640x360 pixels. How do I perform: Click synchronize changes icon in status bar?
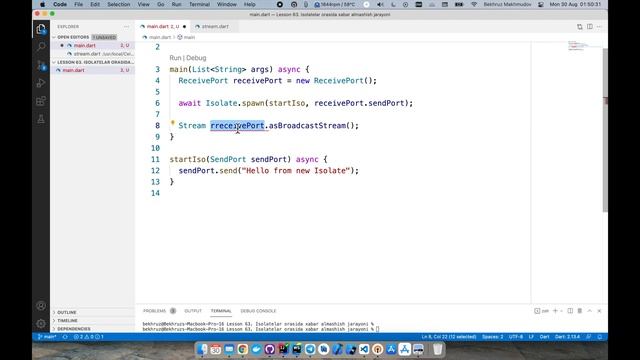tap(65, 337)
